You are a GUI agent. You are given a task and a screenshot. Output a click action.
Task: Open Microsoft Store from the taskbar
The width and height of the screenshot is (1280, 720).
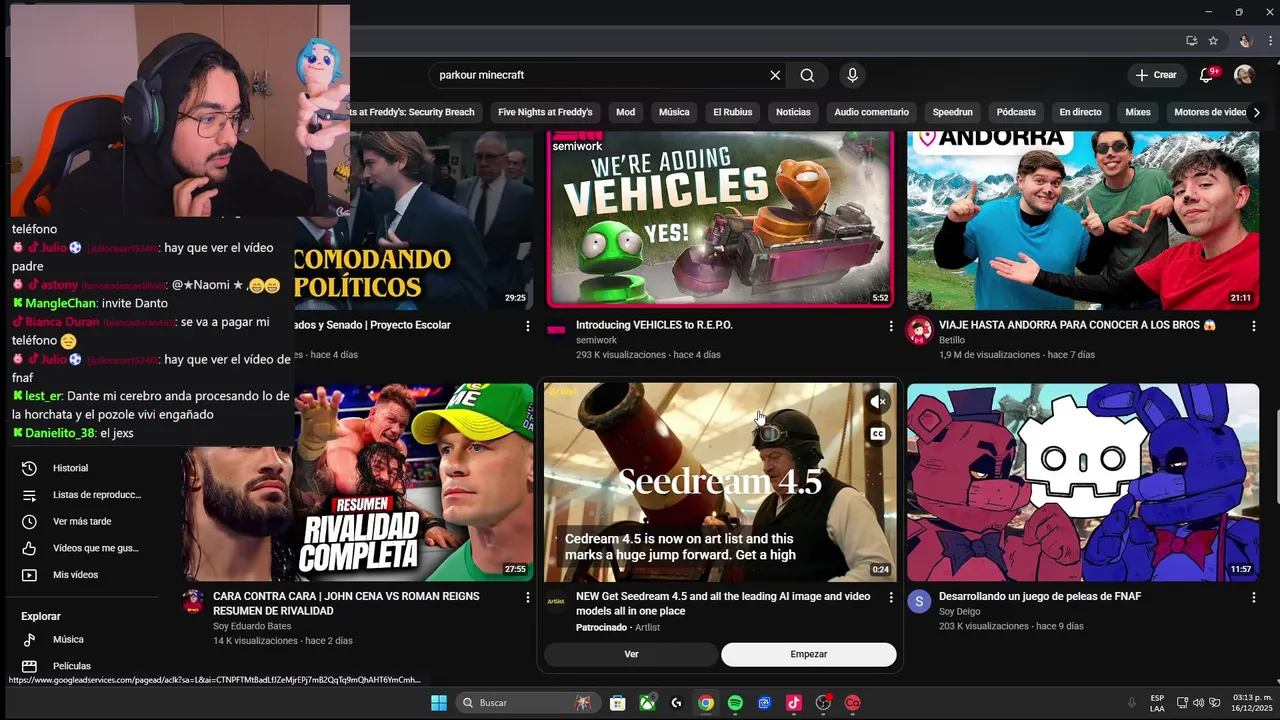pyautogui.click(x=618, y=703)
